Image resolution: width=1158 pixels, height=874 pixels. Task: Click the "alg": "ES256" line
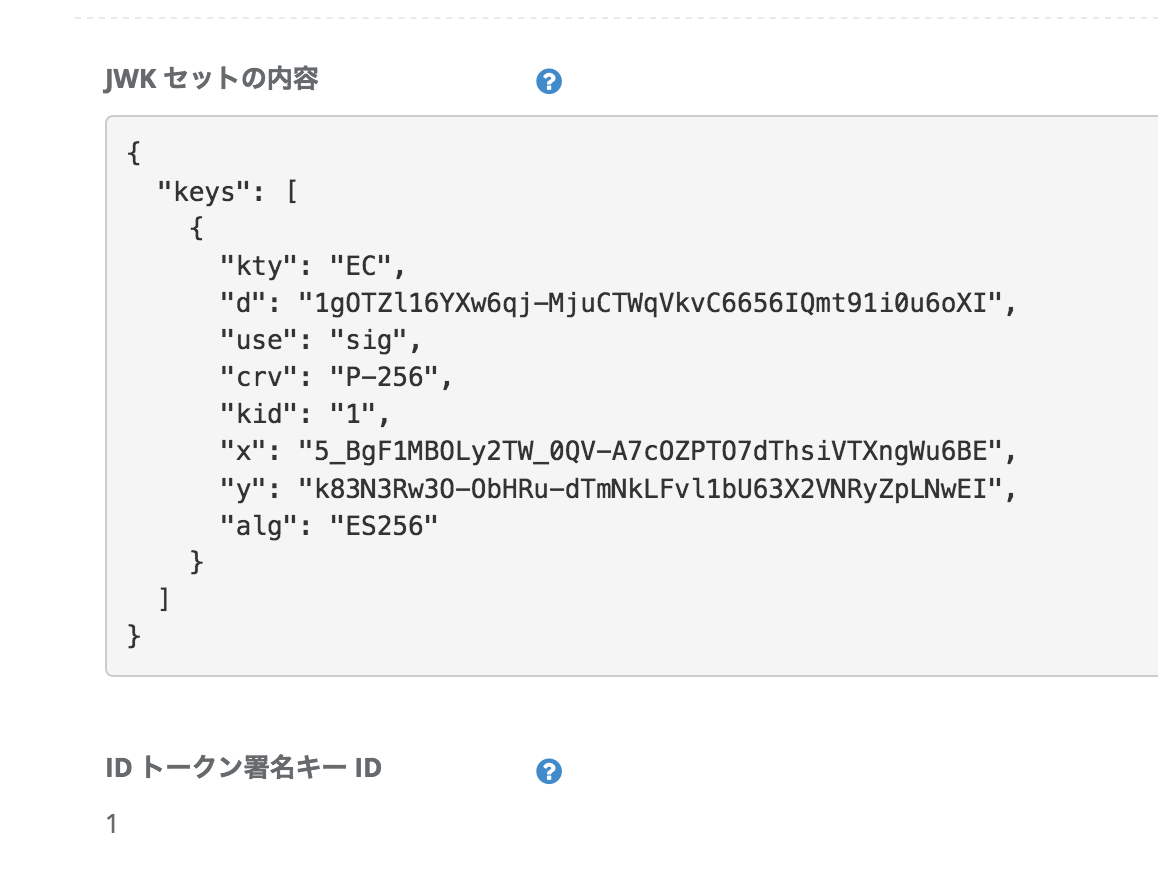coord(329,526)
